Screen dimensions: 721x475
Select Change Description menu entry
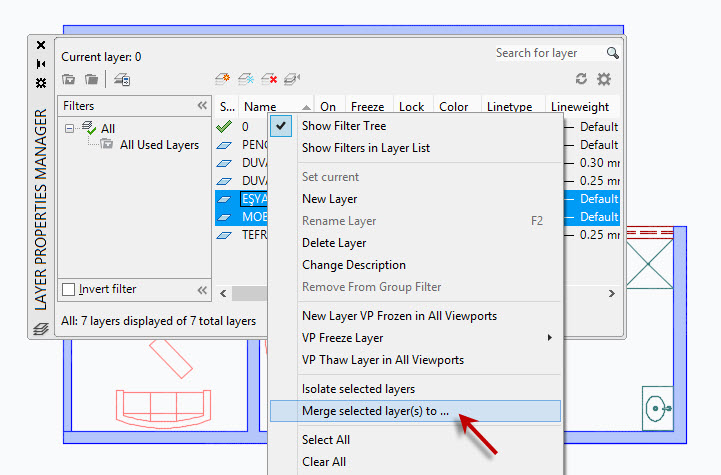(354, 265)
